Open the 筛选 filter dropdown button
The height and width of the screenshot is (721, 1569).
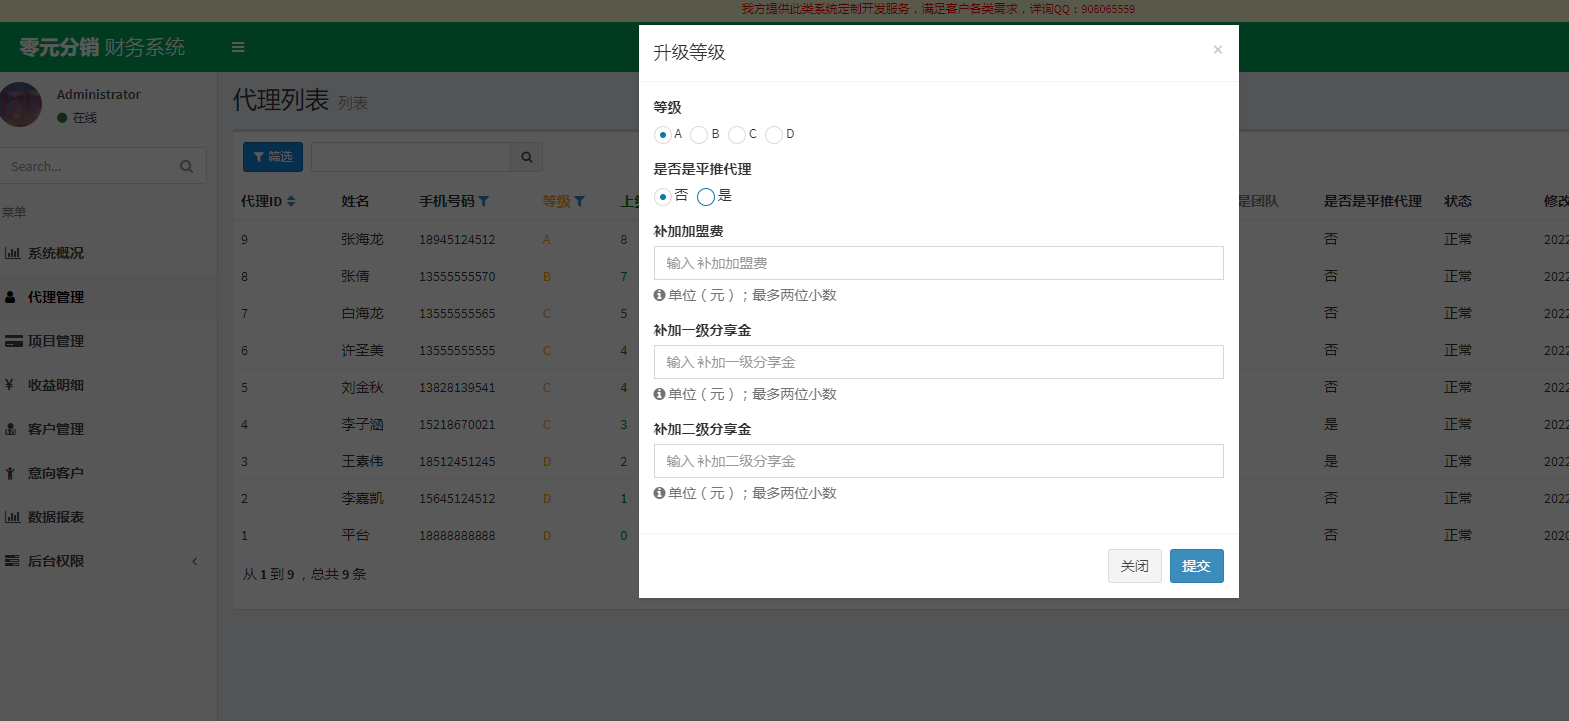point(273,157)
